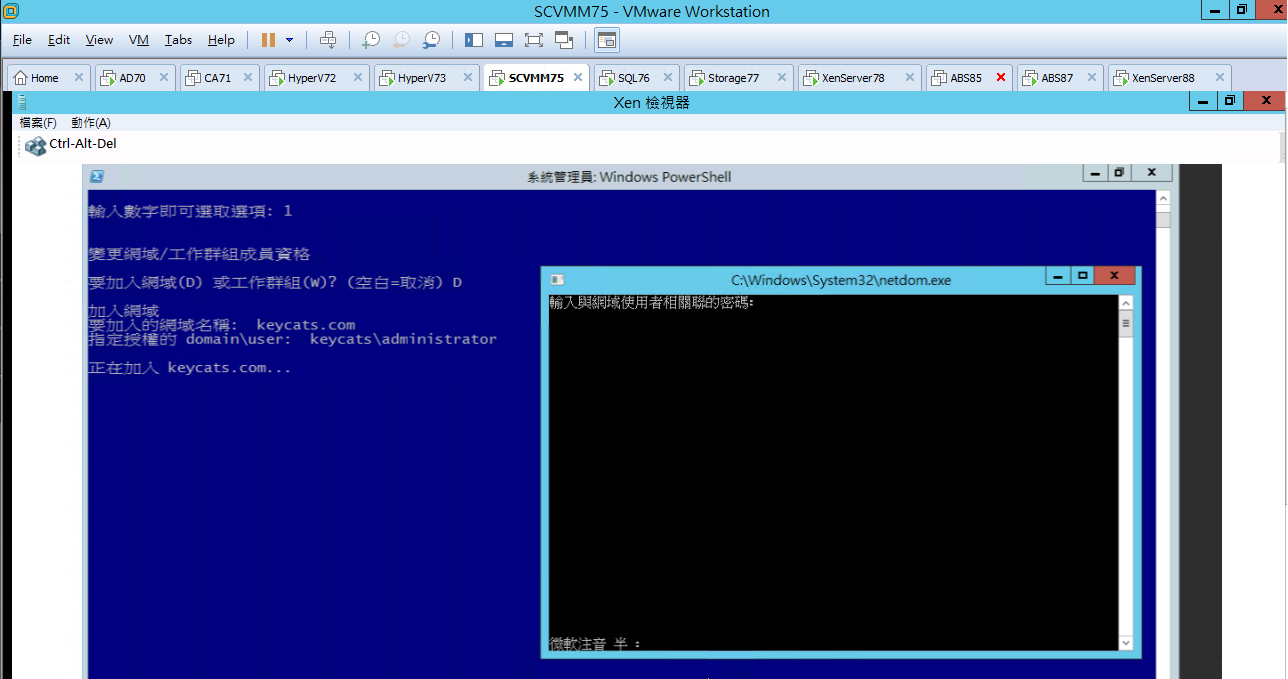Image resolution: width=1288 pixels, height=679 pixels.
Task: Minimize the netdom.exe window
Action: pyautogui.click(x=1057, y=276)
